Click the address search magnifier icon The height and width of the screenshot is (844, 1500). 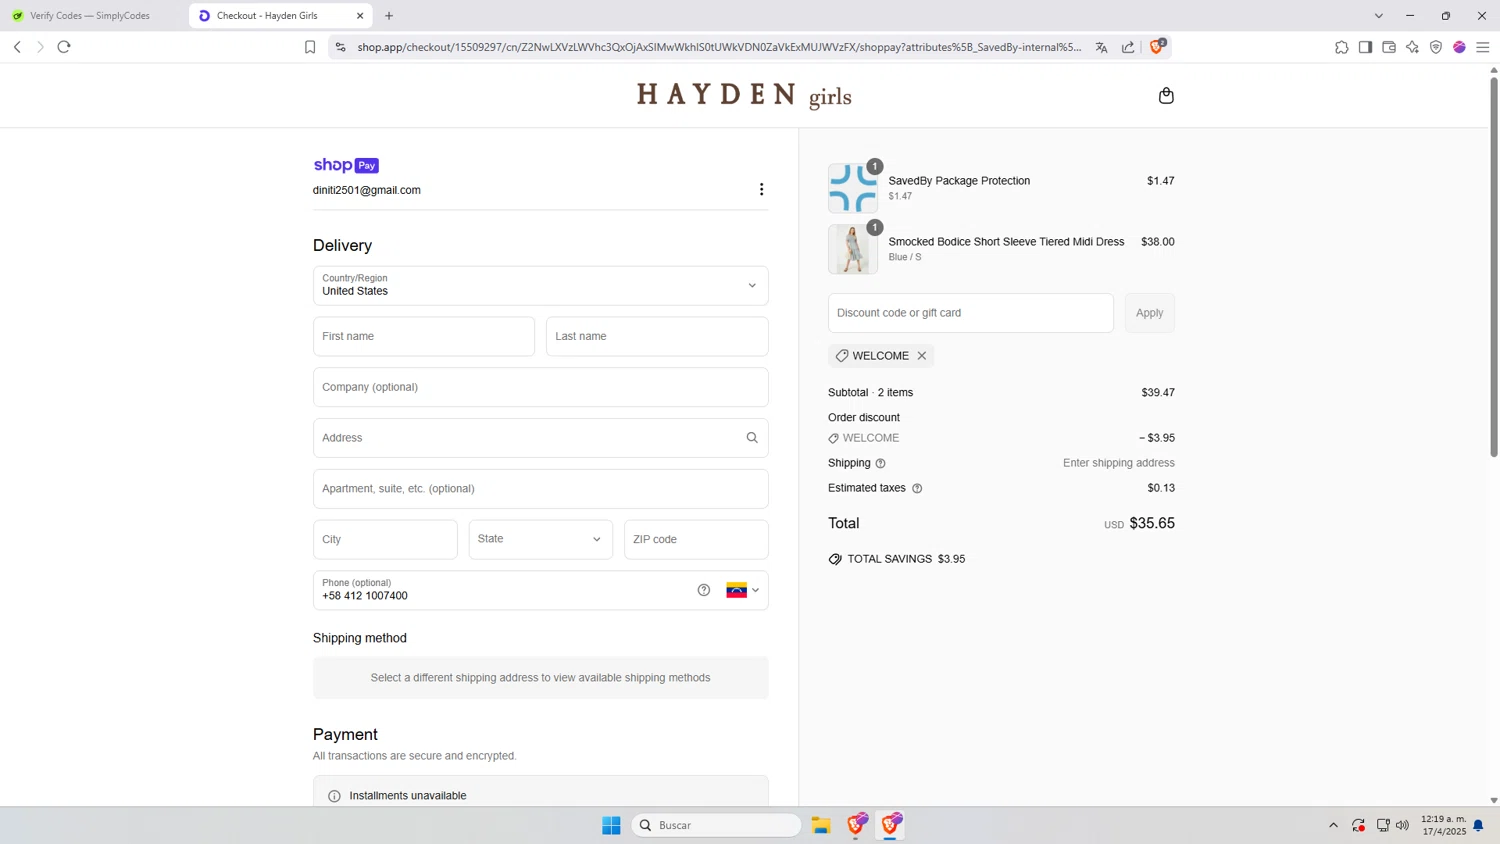click(752, 438)
